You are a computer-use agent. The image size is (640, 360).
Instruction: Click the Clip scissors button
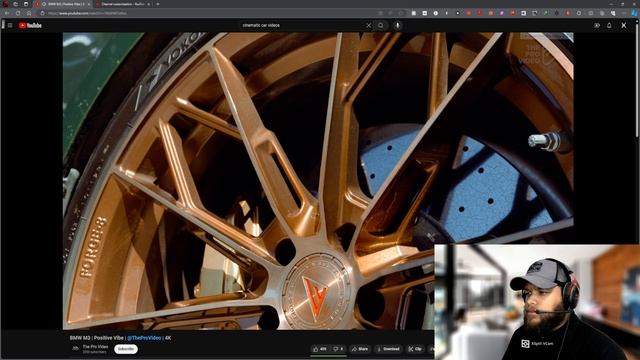415,349
